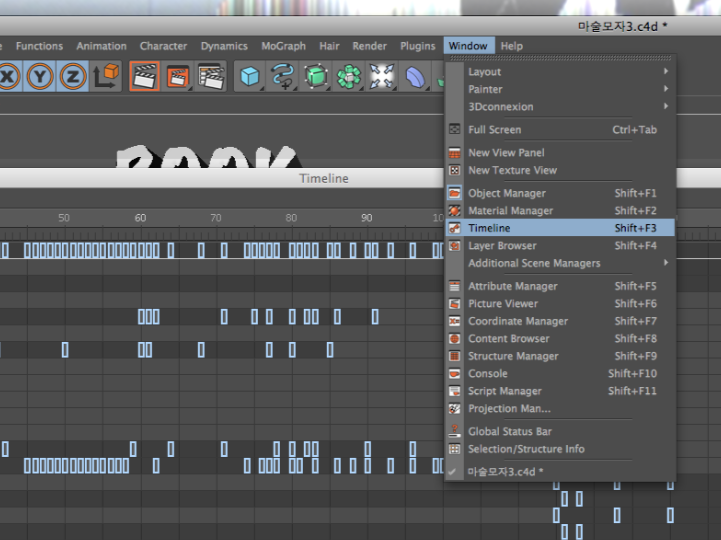Select the Spline drawing tool
This screenshot has width=721, height=540.
pos(283,76)
